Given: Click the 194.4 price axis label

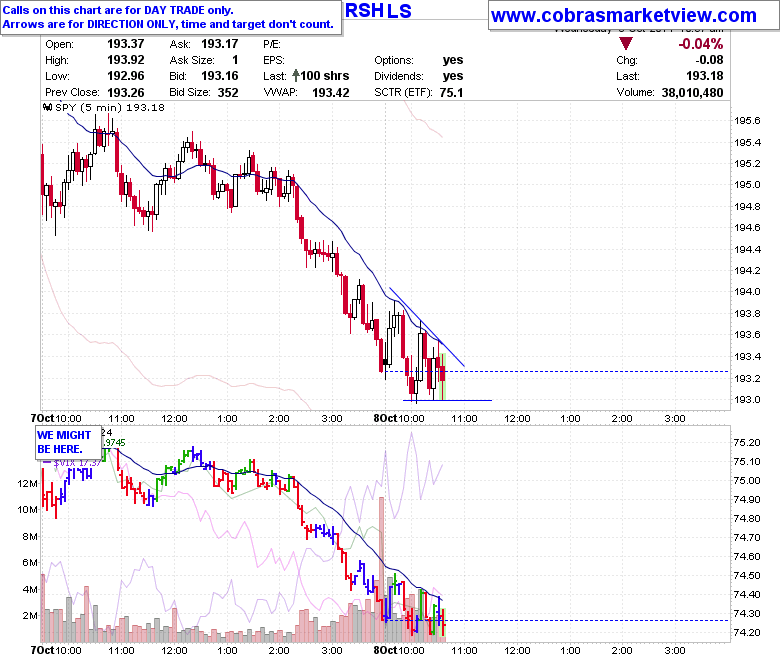Looking at the screenshot, I should [747, 250].
